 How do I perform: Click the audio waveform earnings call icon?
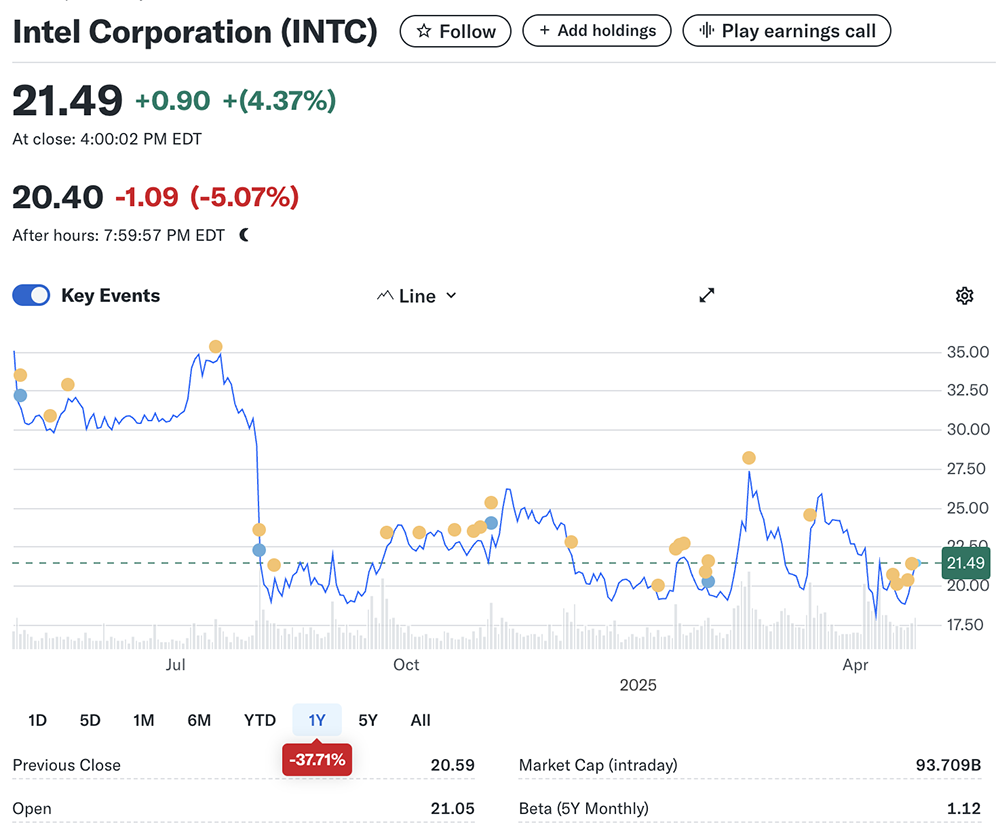(x=706, y=31)
